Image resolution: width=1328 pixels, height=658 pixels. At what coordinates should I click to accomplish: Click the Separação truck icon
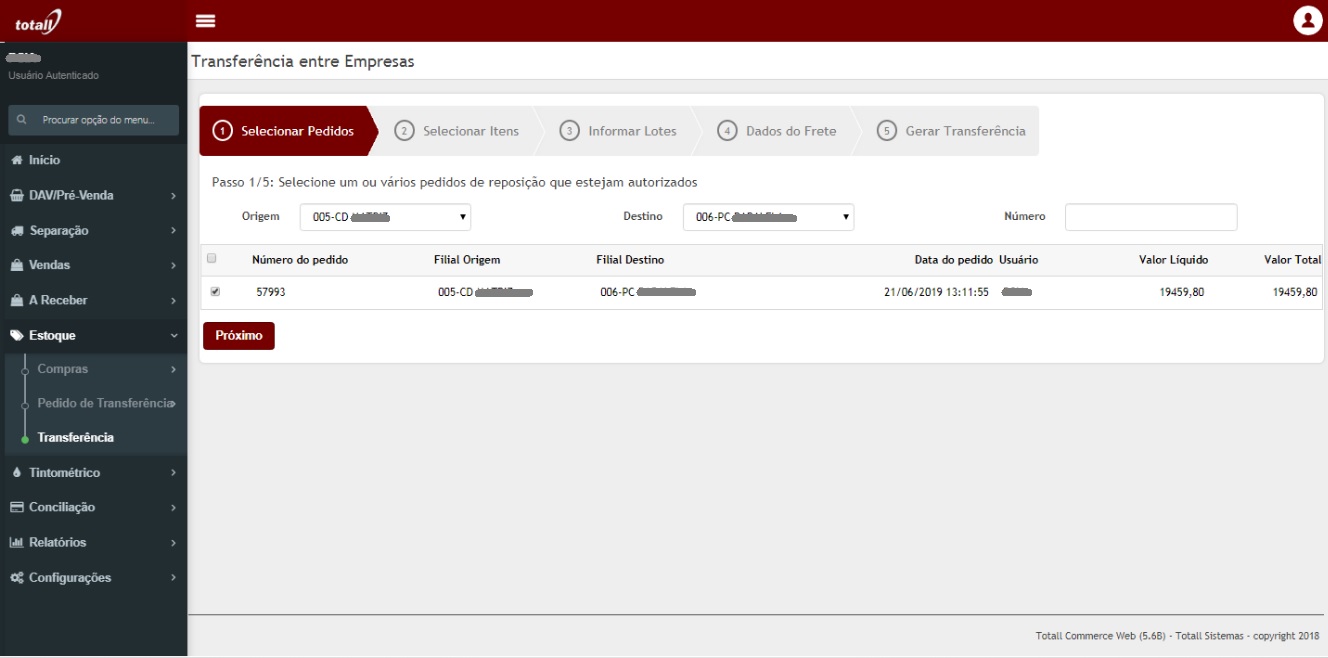point(17,231)
